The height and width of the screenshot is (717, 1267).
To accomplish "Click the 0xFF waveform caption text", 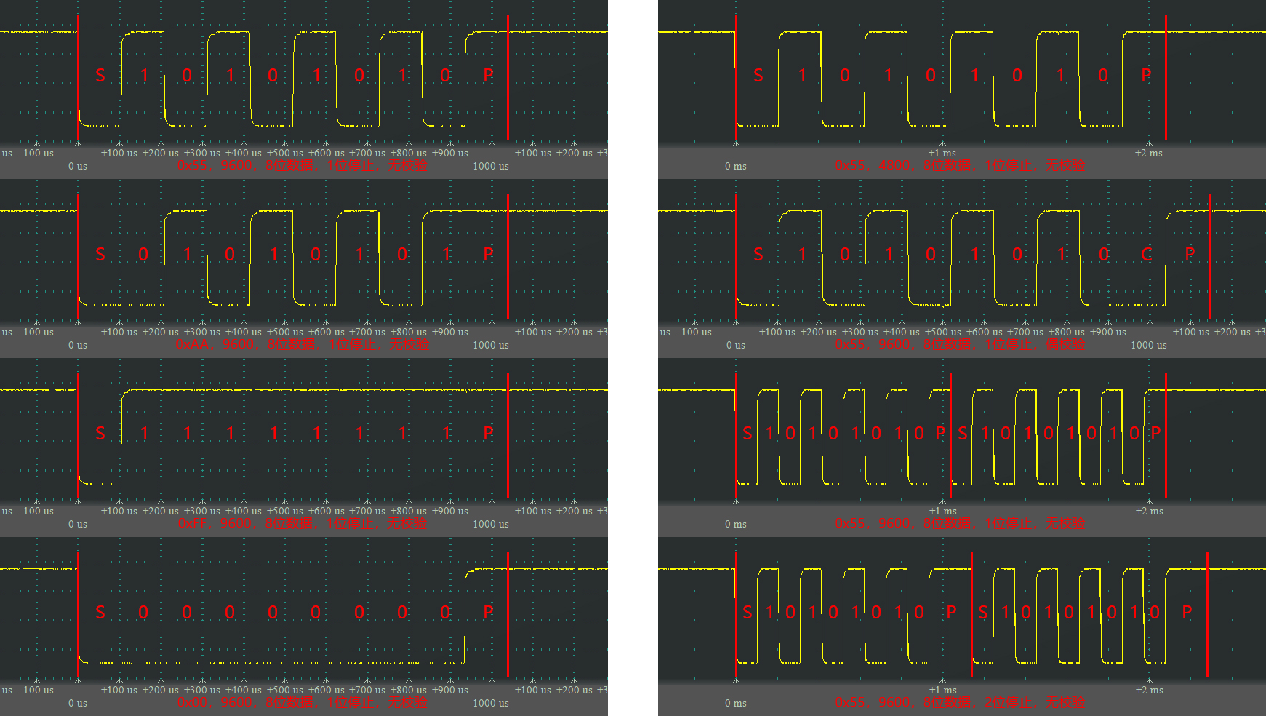I will (302, 523).
